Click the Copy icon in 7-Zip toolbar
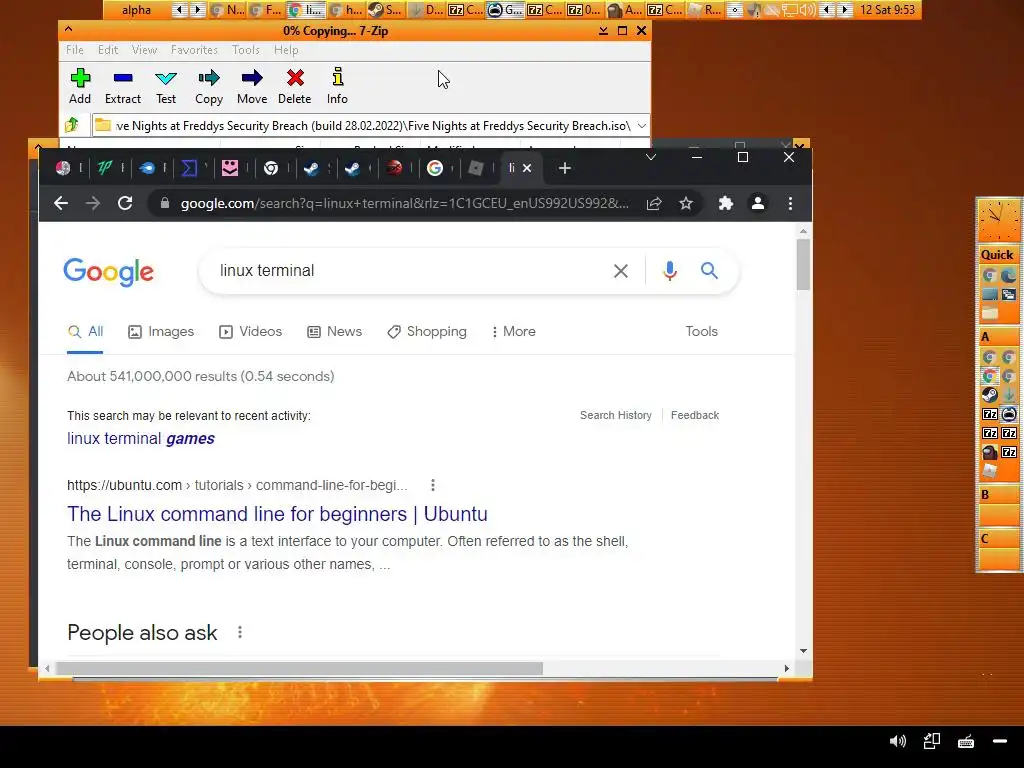The height and width of the screenshot is (768, 1024). (x=209, y=86)
